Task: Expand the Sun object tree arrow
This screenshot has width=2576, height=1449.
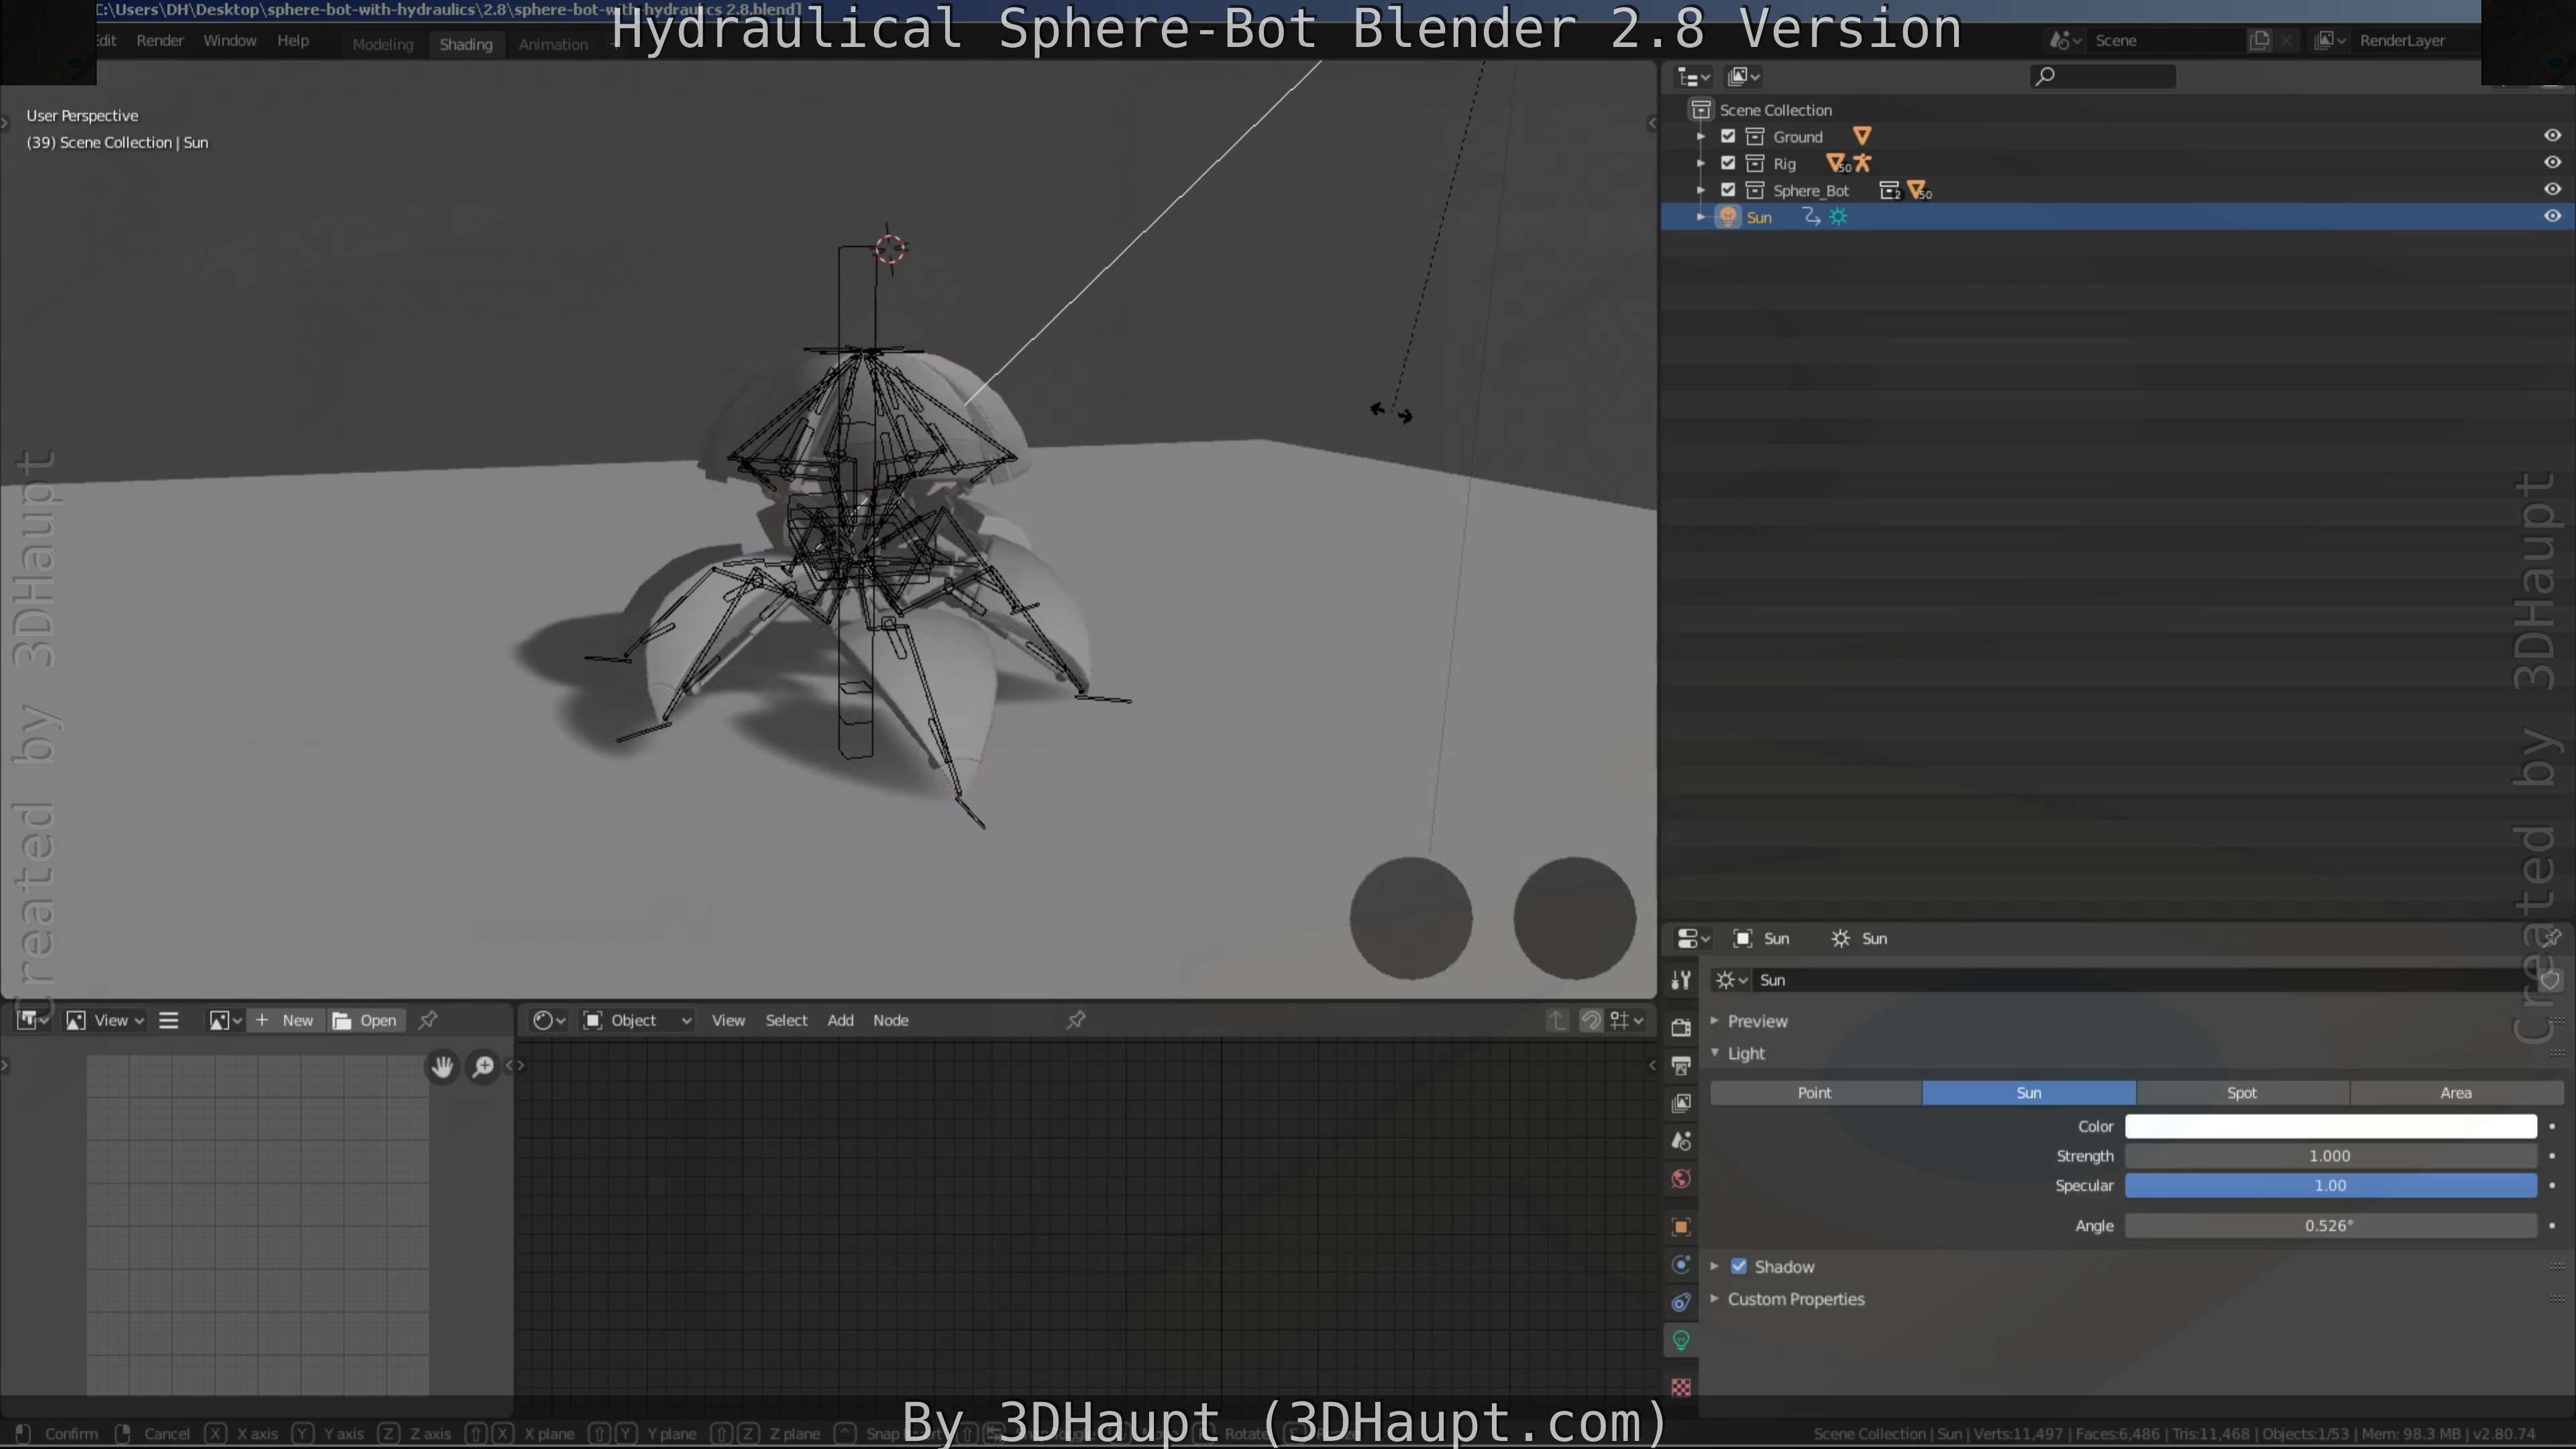Action: click(1700, 217)
